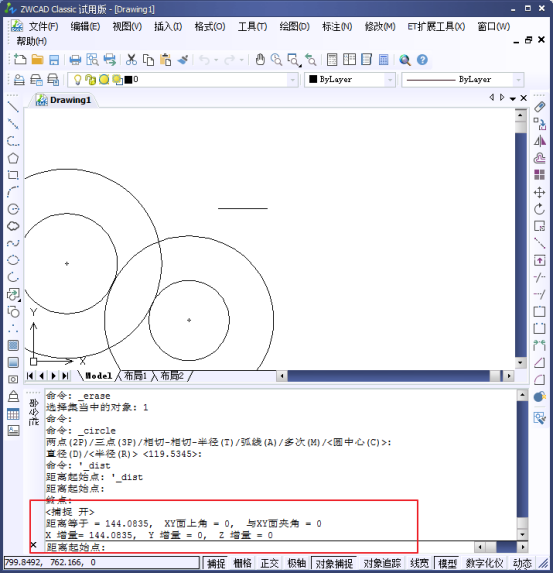
Task: Click the Print icon
Action: click(x=75, y=60)
